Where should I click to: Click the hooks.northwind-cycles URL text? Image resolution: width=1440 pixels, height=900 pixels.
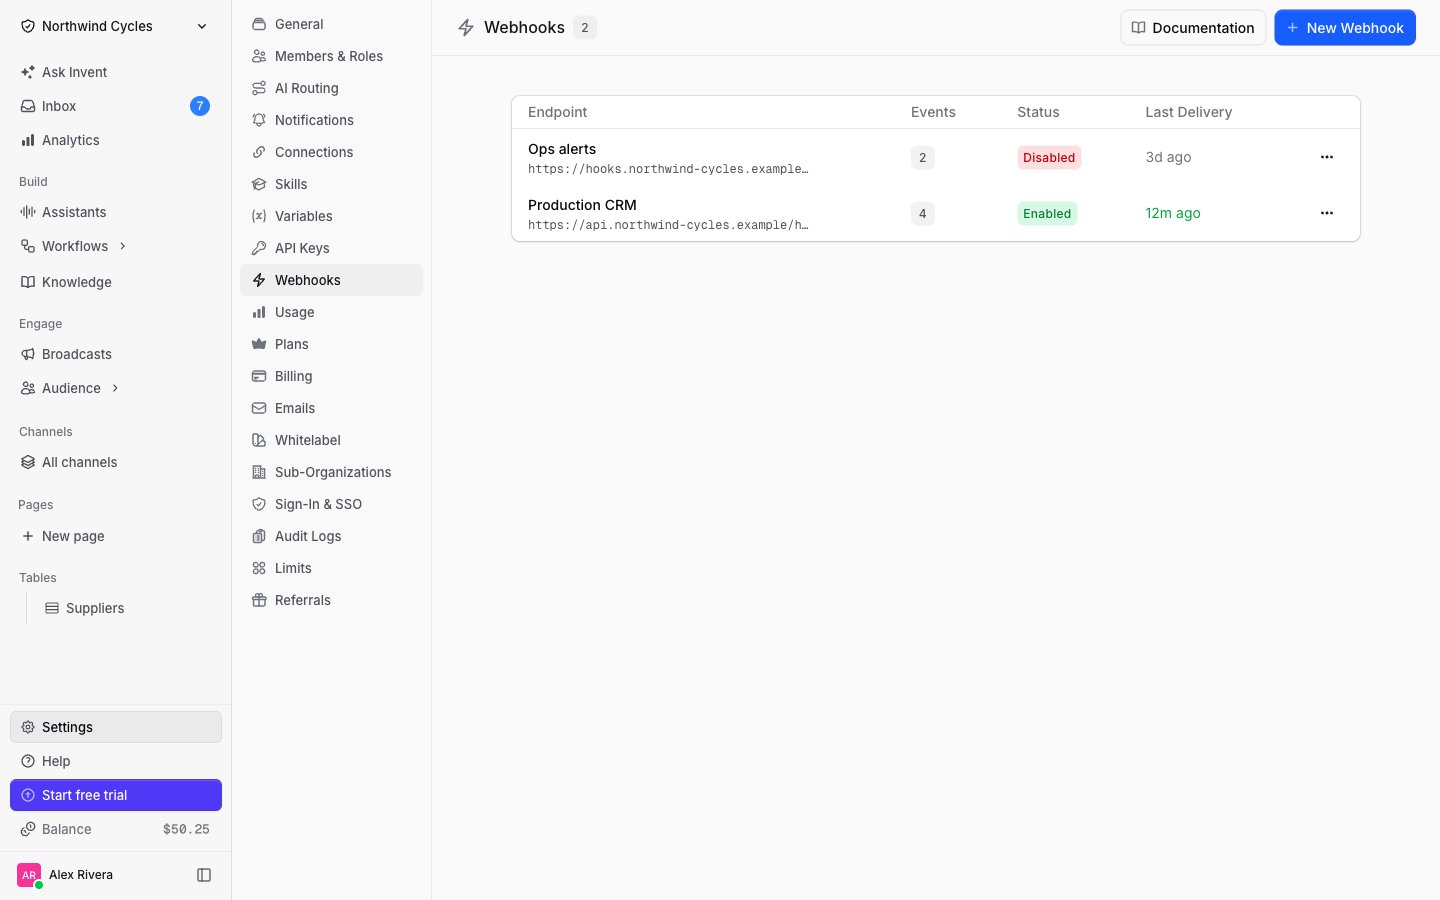(668, 169)
